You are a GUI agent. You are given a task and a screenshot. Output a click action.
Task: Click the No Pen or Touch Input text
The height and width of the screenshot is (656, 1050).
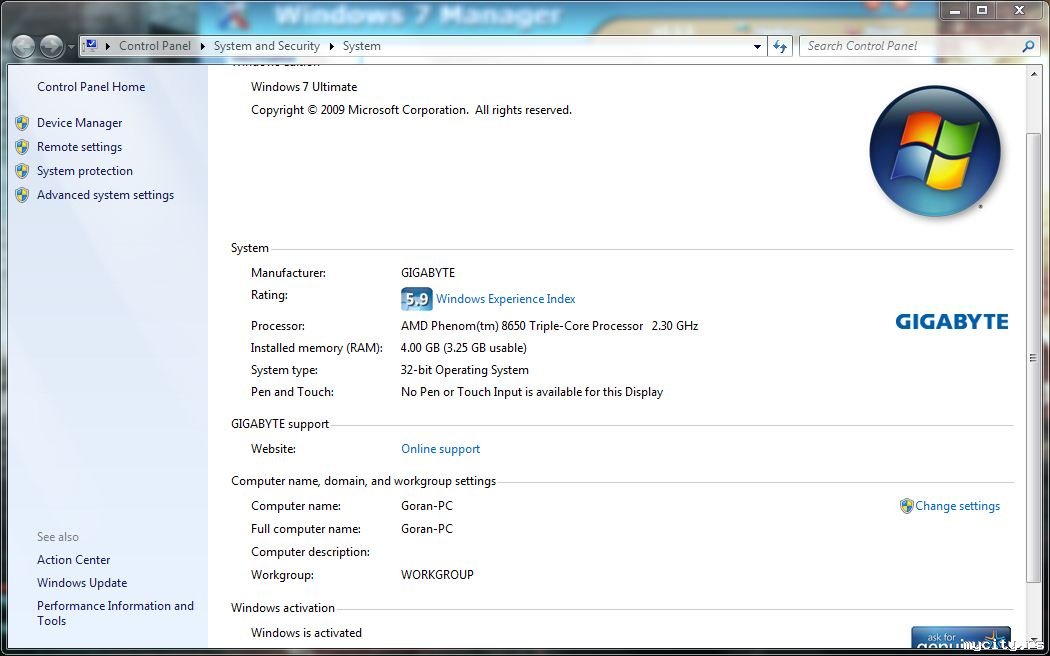click(x=532, y=392)
